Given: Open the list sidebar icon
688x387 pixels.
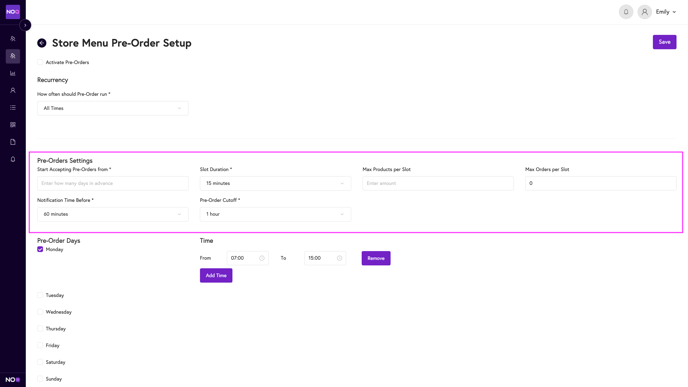Looking at the screenshot, I should 13,108.
